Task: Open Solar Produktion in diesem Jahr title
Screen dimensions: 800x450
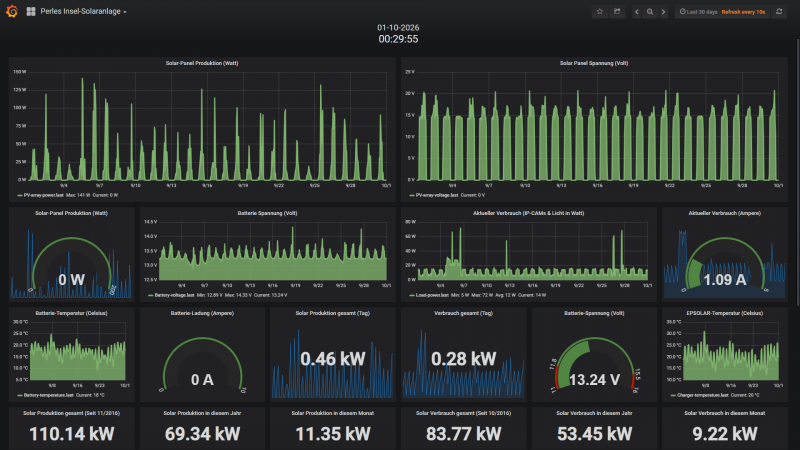Action: click(x=202, y=413)
